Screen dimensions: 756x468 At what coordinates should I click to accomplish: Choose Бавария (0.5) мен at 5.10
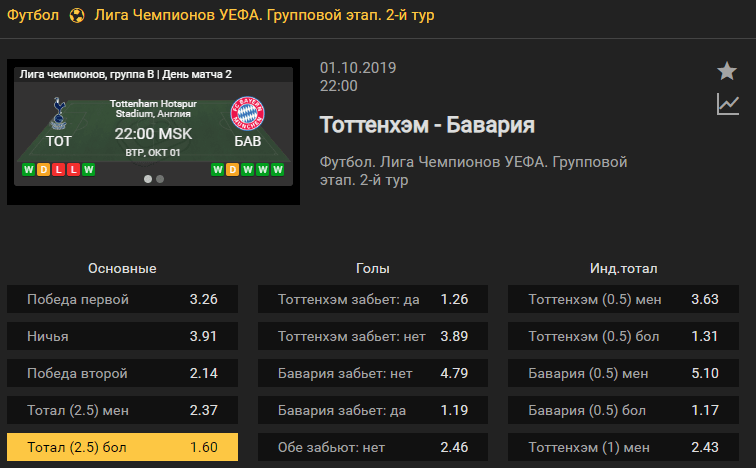[623, 373]
